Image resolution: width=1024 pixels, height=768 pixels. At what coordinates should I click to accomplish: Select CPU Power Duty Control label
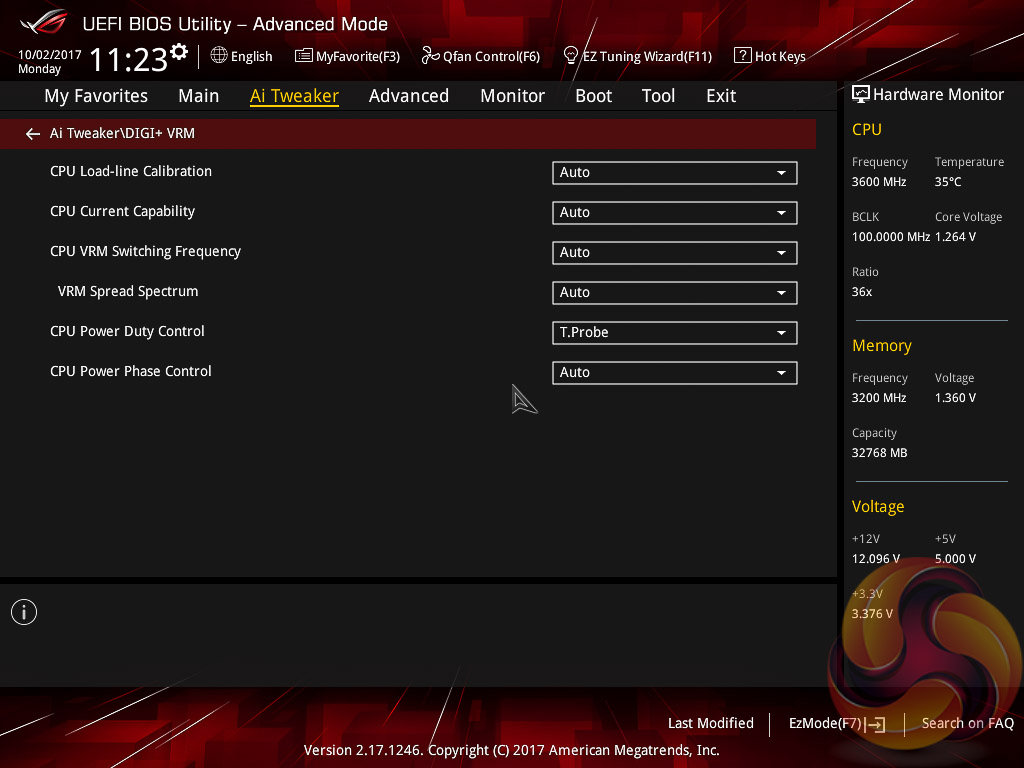click(127, 331)
